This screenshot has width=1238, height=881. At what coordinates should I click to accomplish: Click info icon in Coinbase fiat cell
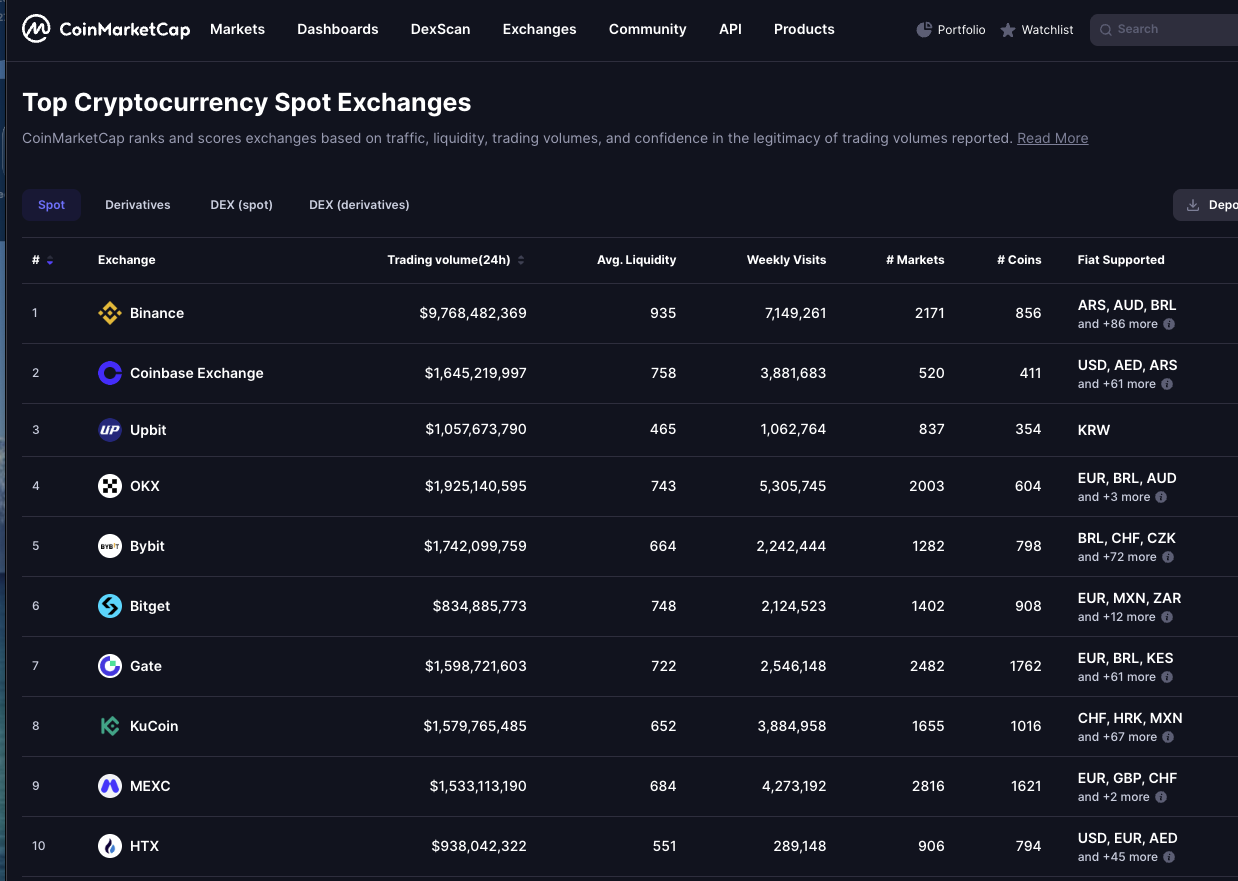point(1168,384)
